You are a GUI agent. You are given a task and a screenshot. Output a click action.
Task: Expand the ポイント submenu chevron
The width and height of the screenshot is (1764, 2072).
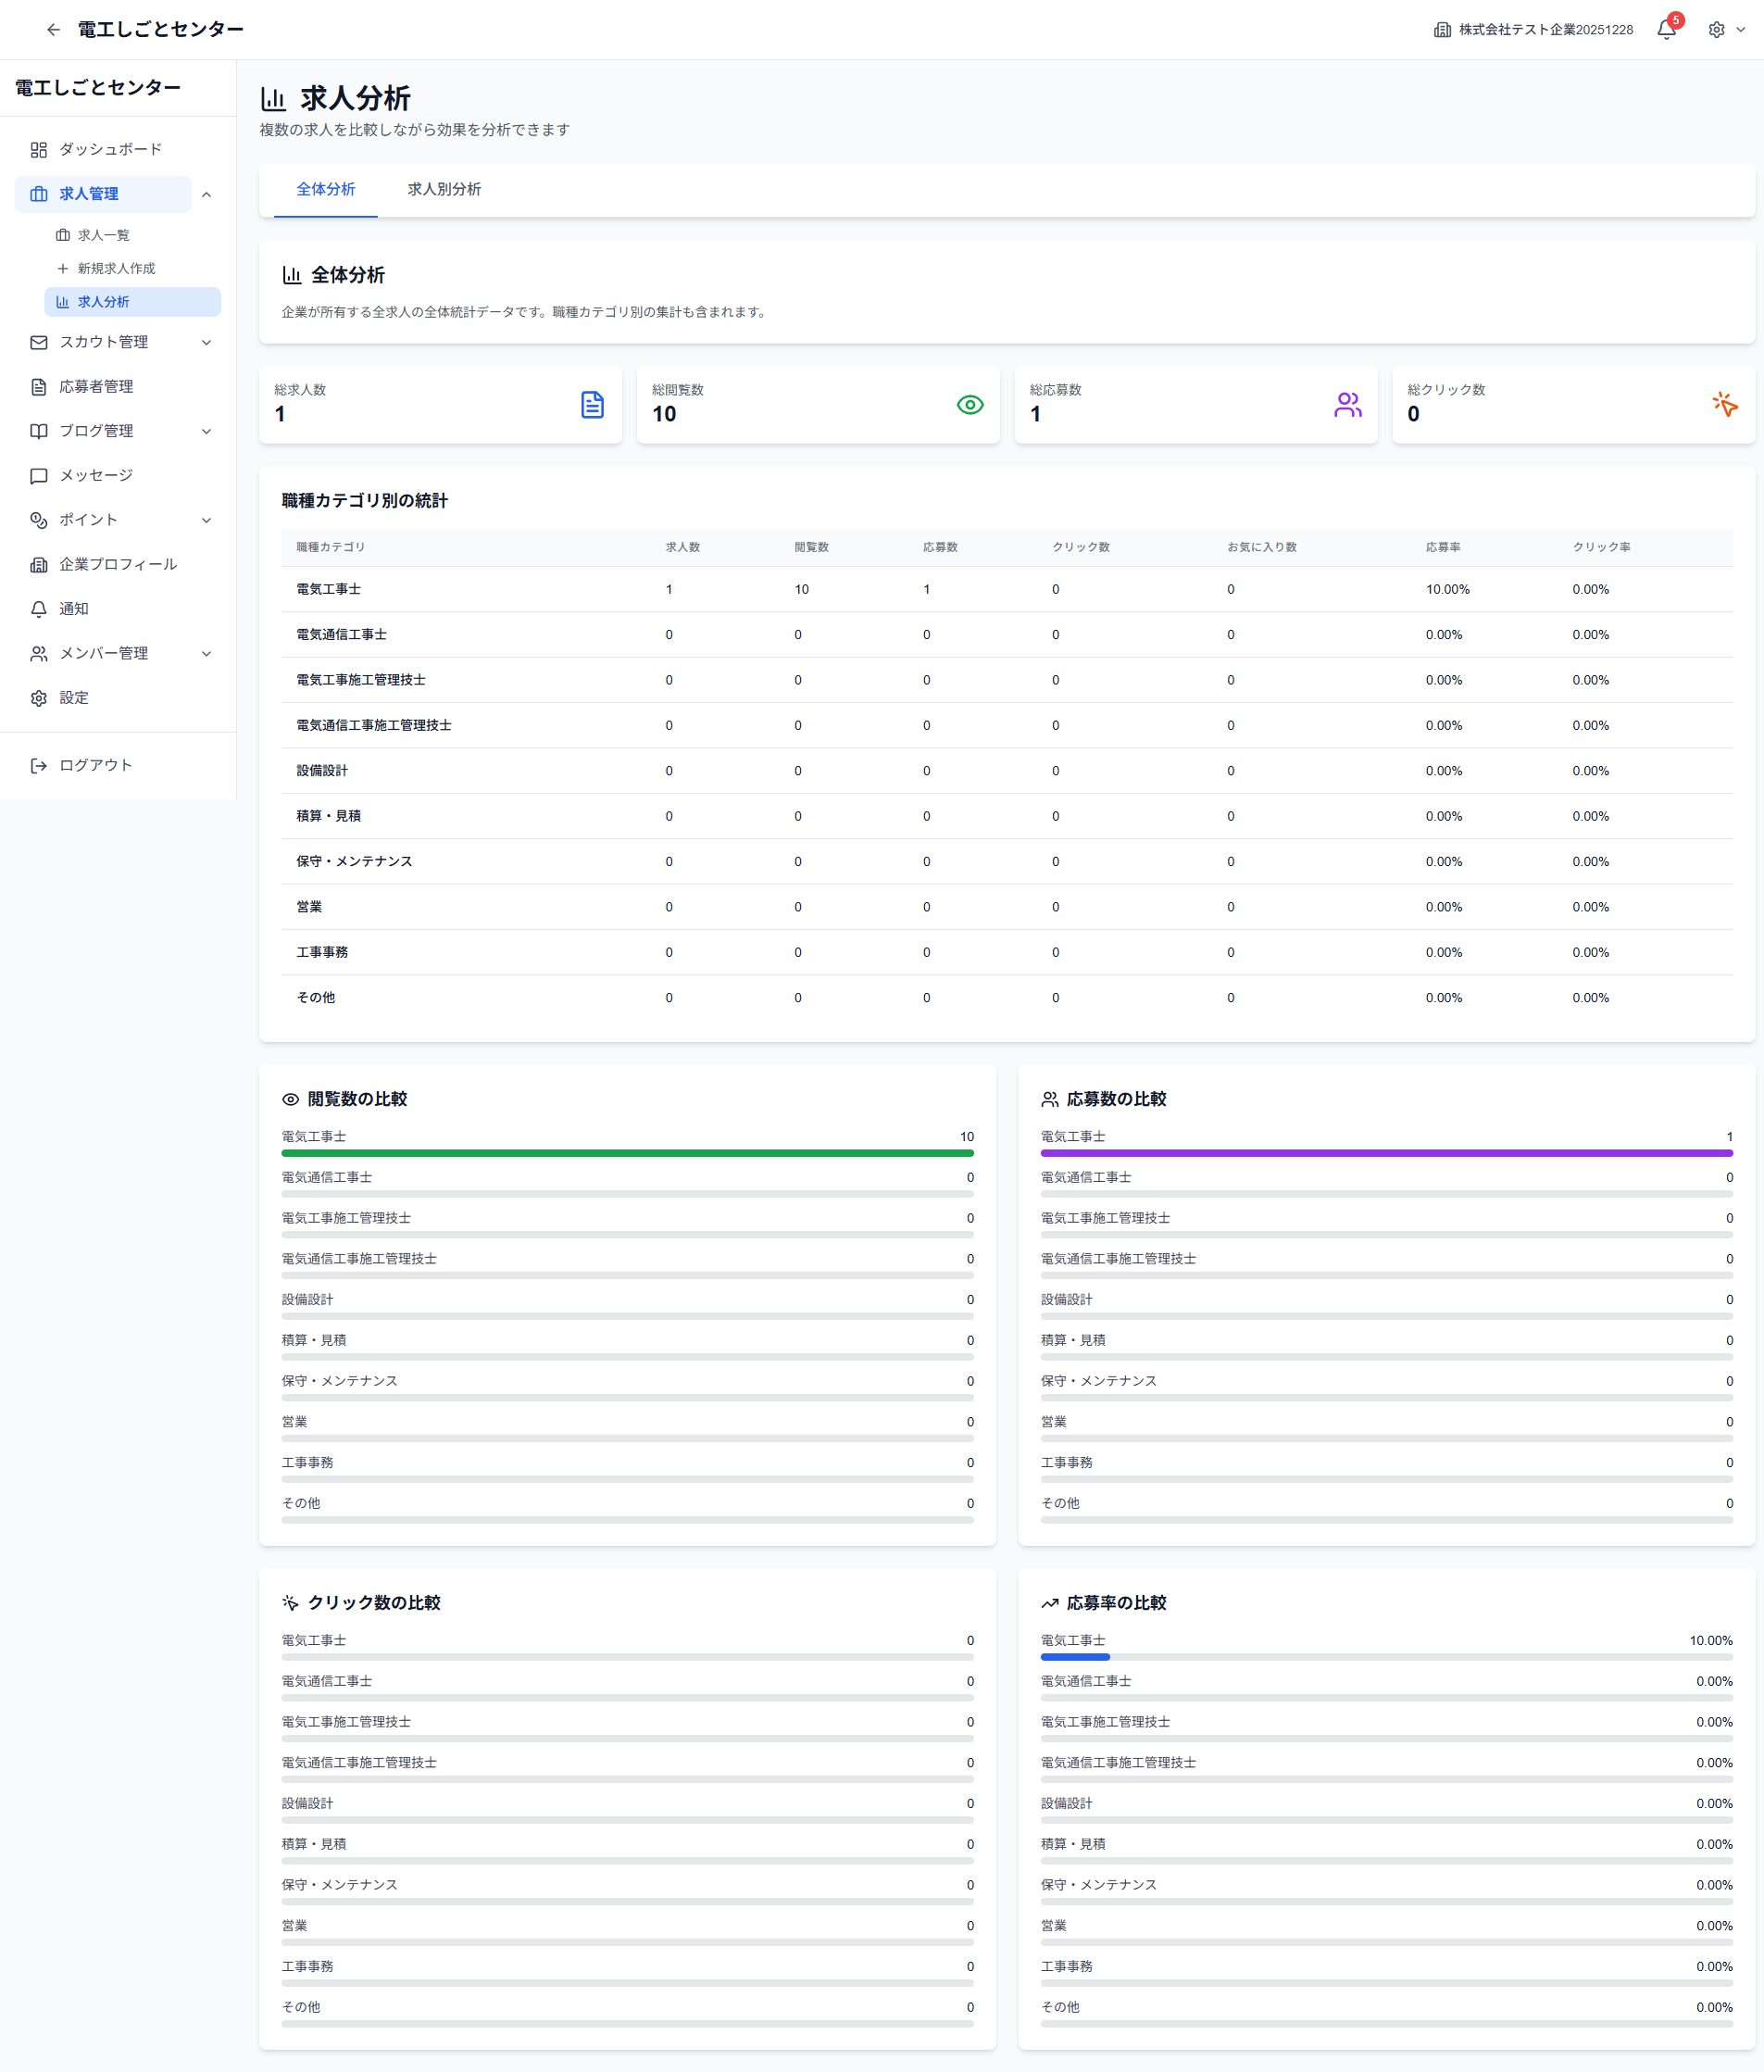coord(207,520)
